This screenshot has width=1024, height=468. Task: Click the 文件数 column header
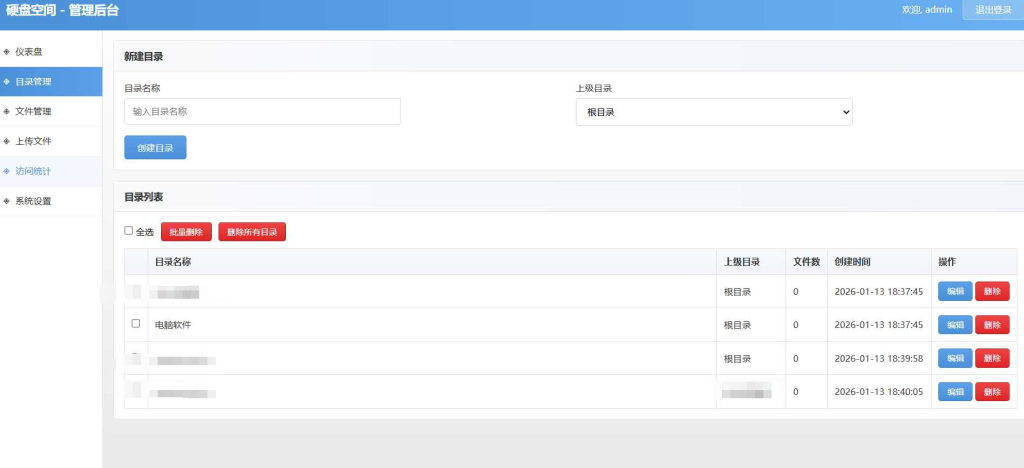click(807, 262)
